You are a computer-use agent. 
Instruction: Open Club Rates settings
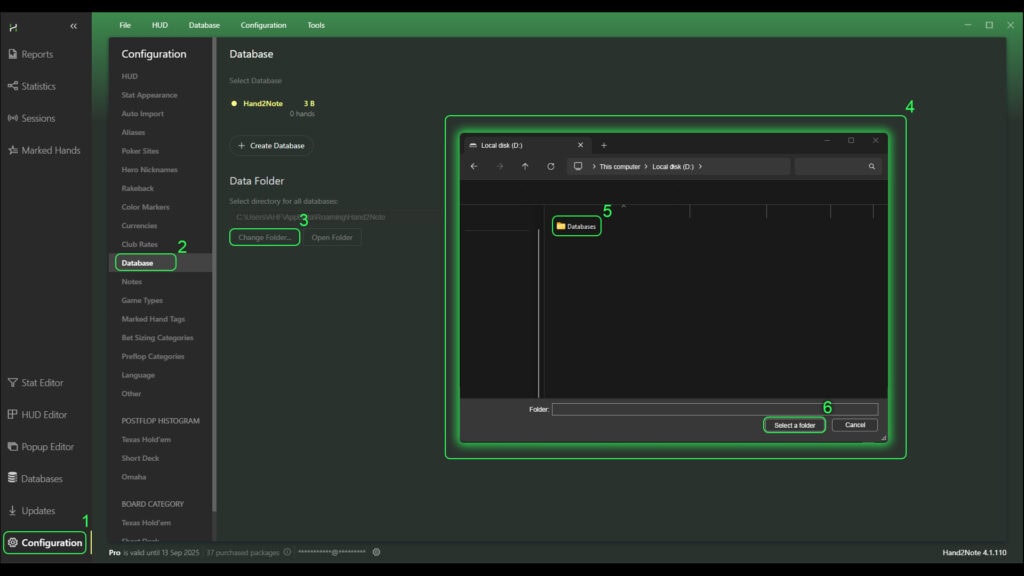139,244
